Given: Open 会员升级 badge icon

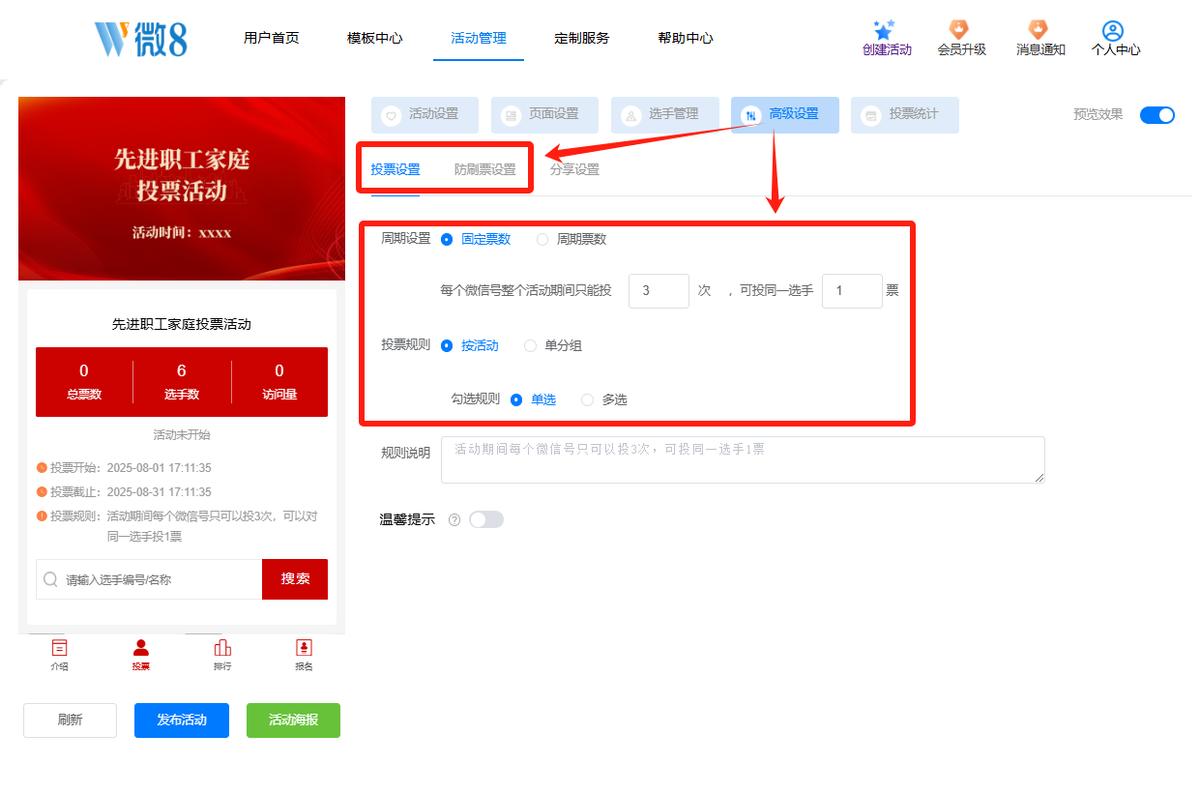Looking at the screenshot, I should tap(959, 30).
